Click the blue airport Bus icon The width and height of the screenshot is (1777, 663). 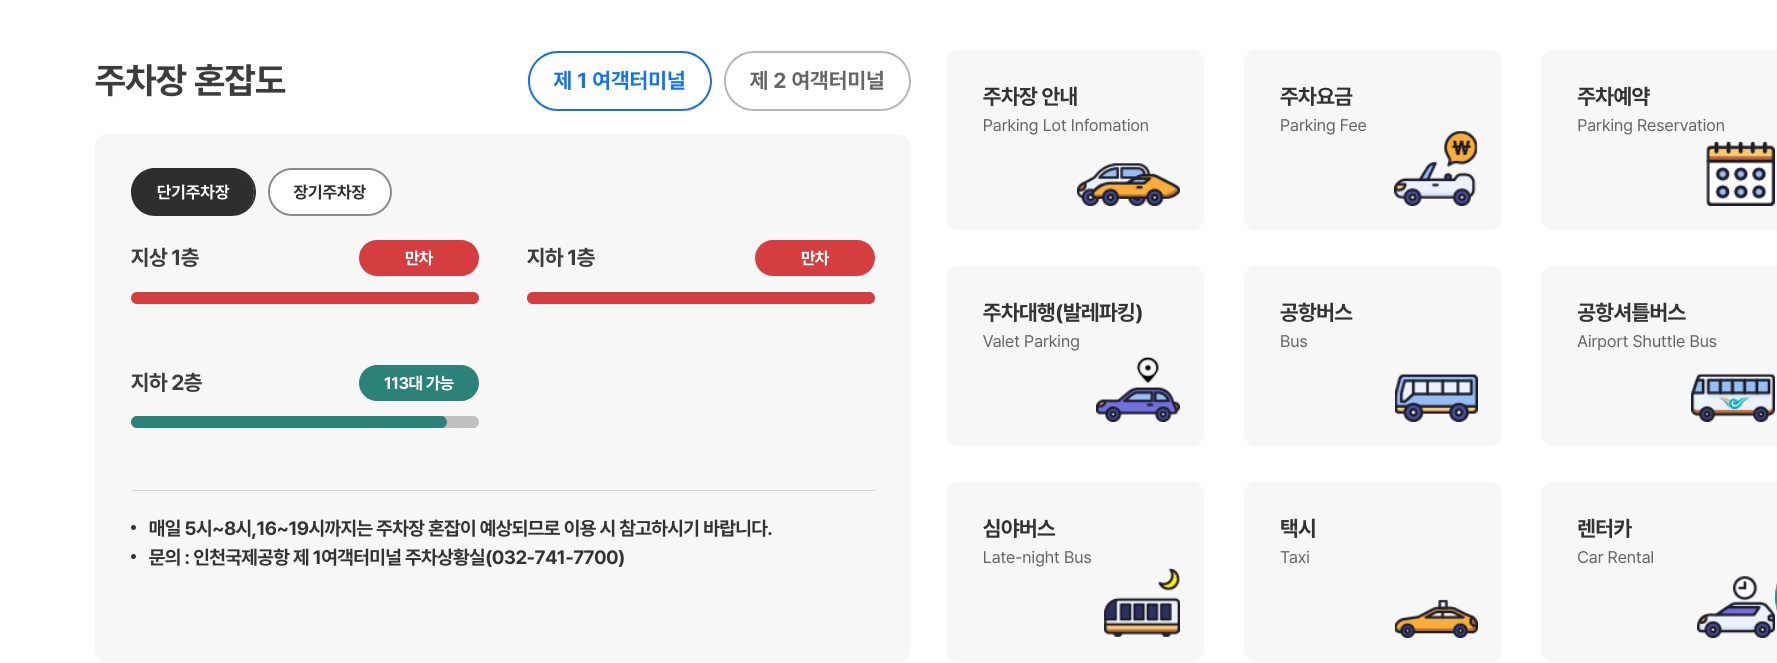(x=1436, y=397)
